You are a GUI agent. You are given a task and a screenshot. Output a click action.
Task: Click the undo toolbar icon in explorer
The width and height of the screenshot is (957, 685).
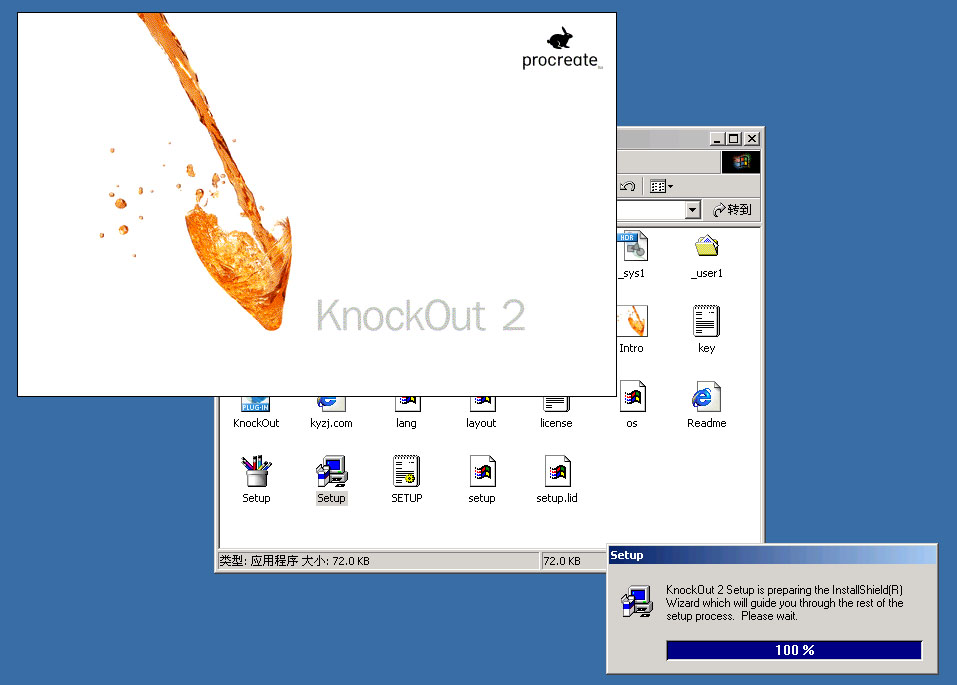coord(627,186)
